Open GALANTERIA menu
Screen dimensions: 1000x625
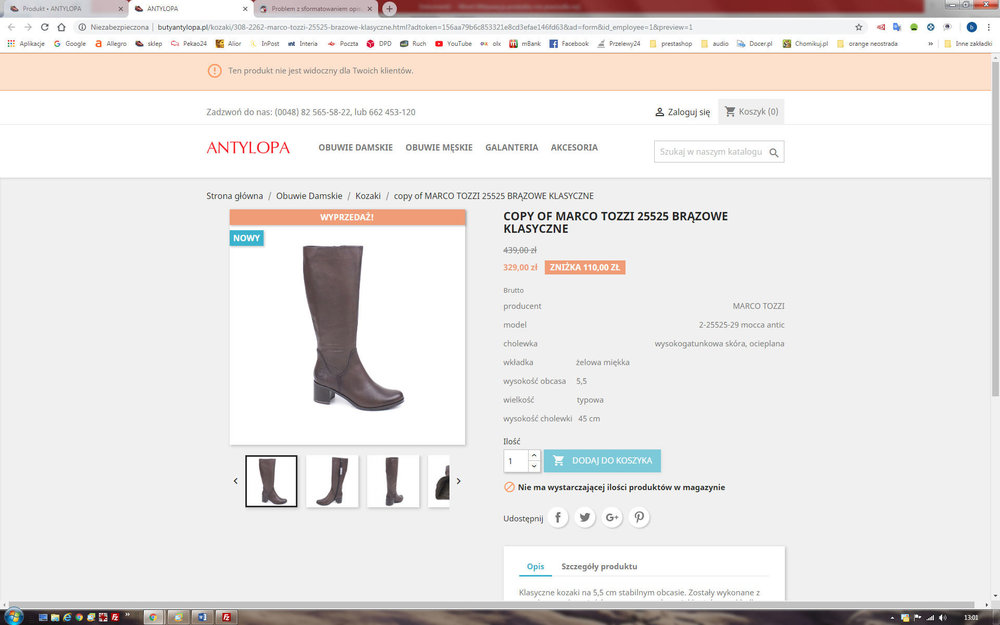(511, 147)
